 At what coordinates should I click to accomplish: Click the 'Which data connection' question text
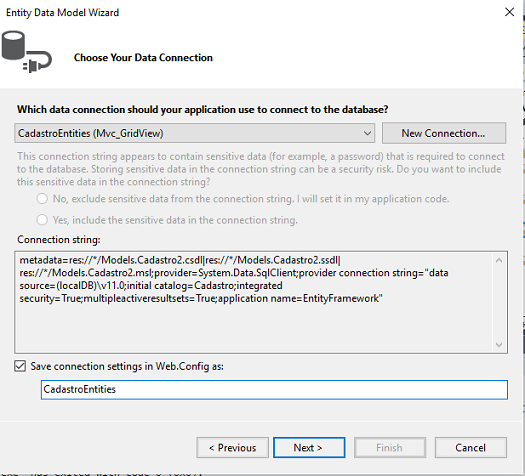click(x=203, y=109)
